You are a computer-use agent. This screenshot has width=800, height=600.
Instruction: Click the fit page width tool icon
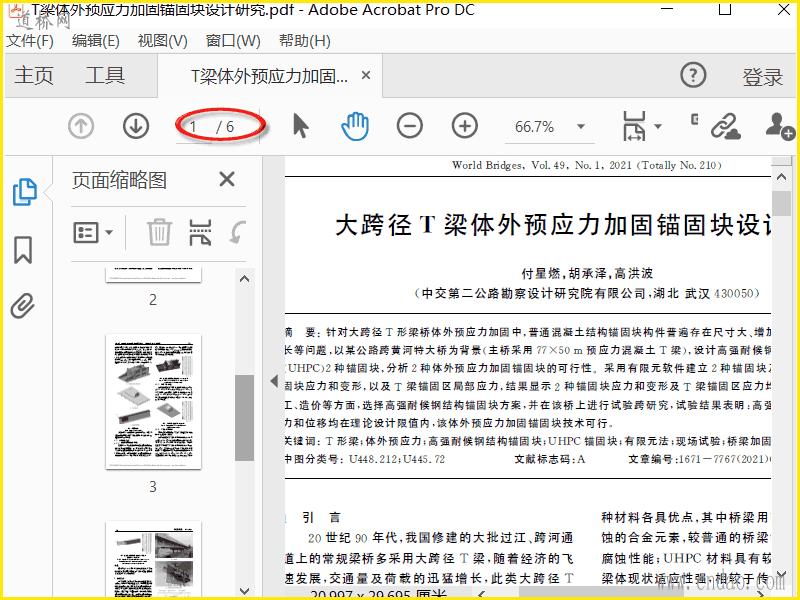coord(634,126)
